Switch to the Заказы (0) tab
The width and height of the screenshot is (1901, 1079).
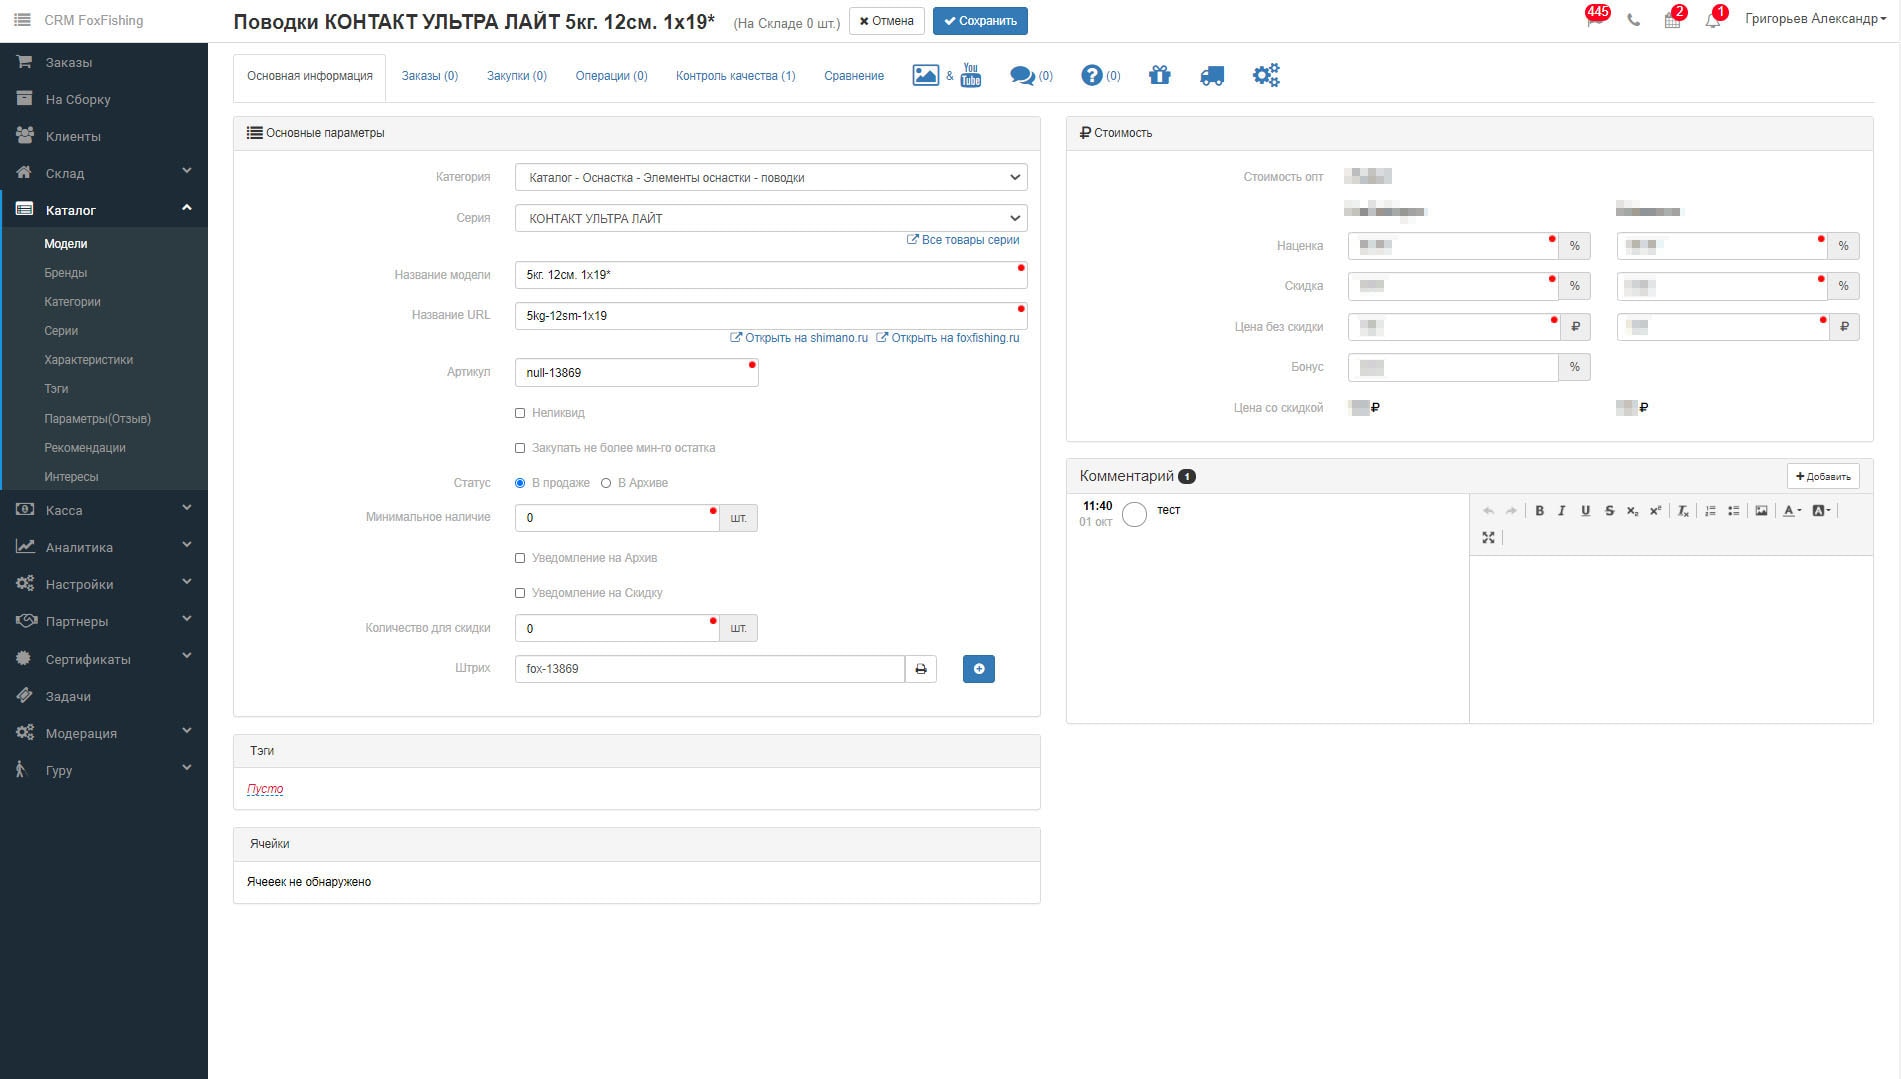(x=430, y=76)
